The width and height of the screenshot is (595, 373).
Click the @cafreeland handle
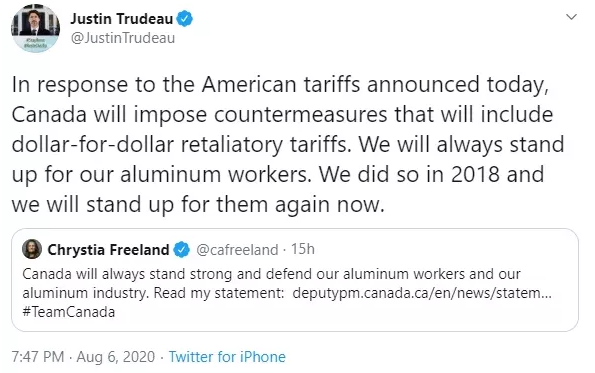point(237,250)
